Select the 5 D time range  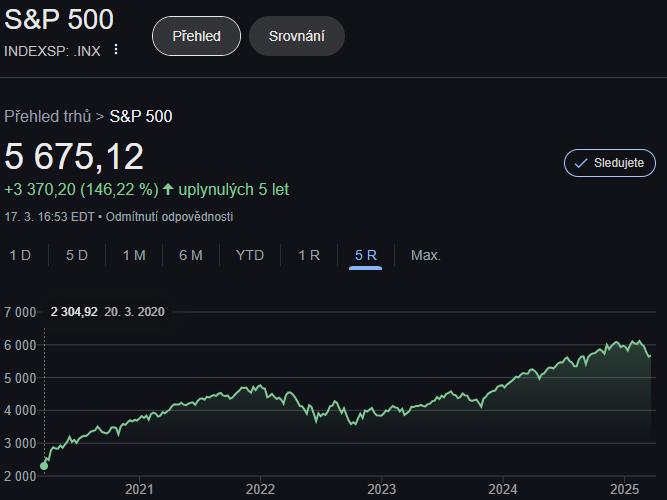click(77, 255)
